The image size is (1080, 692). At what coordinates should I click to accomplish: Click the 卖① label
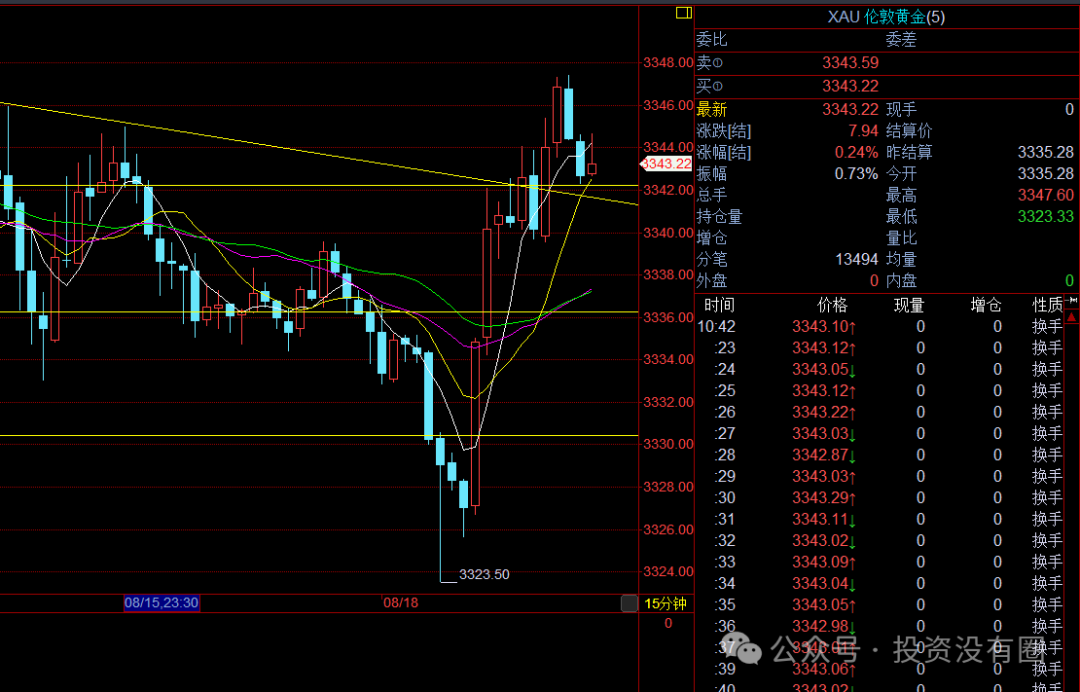click(709, 63)
